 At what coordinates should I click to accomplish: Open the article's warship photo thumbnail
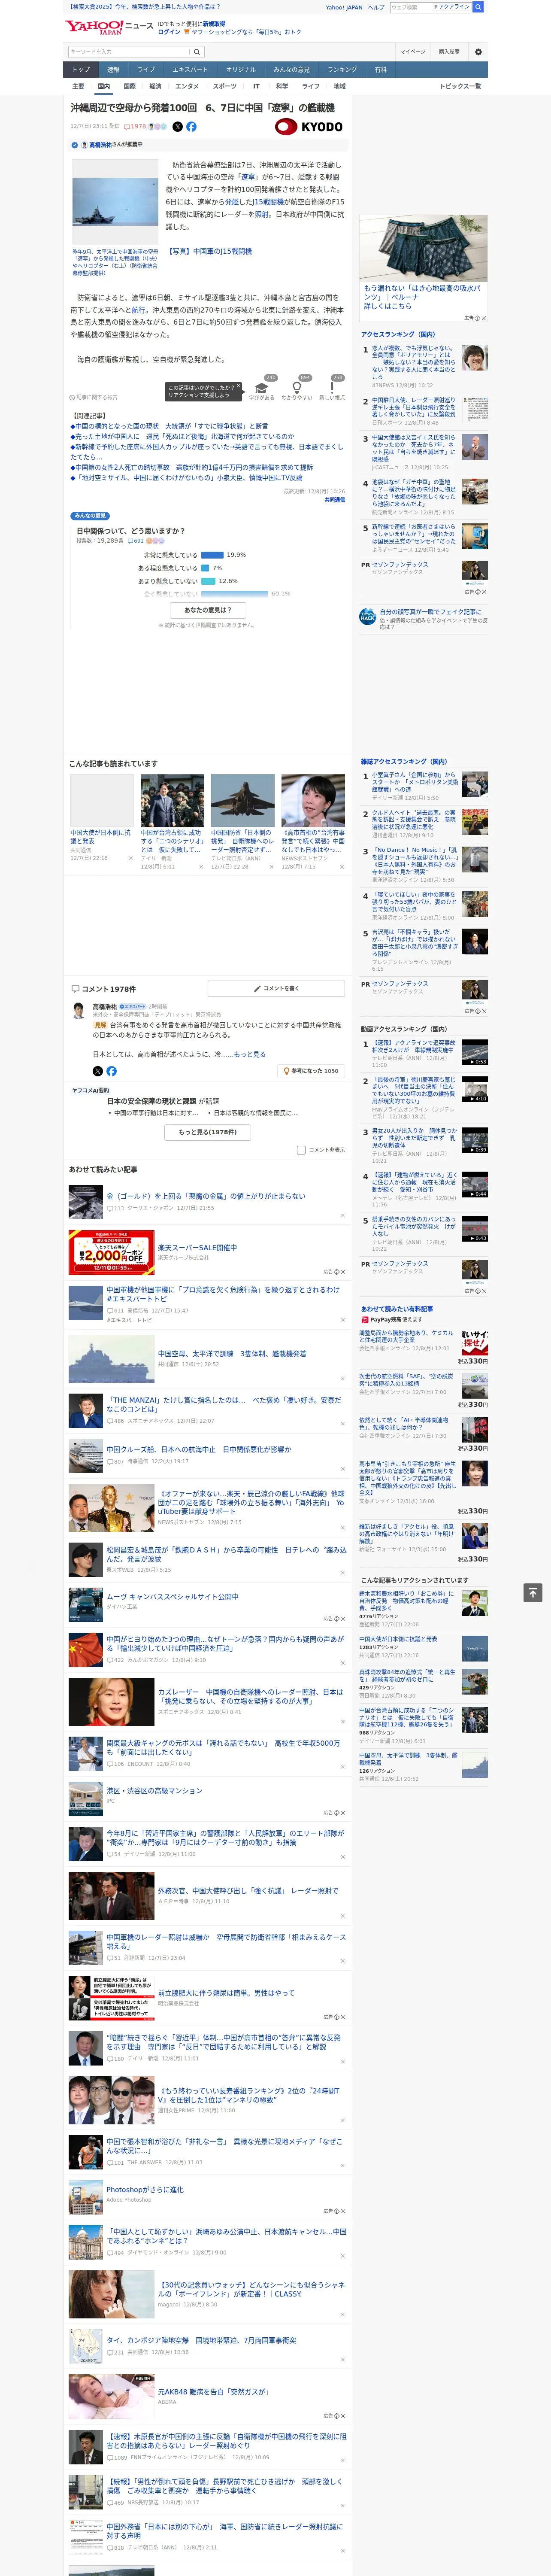click(115, 201)
